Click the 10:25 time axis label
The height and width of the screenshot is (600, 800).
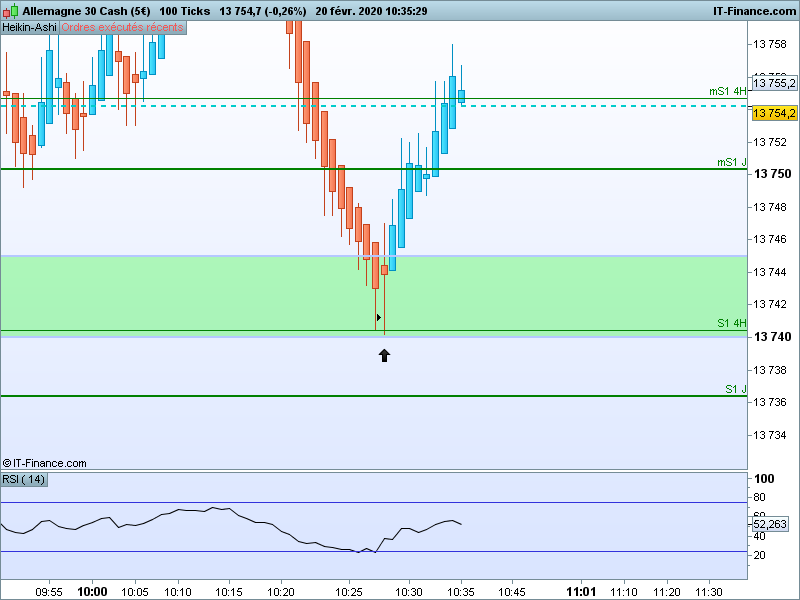coord(348,592)
